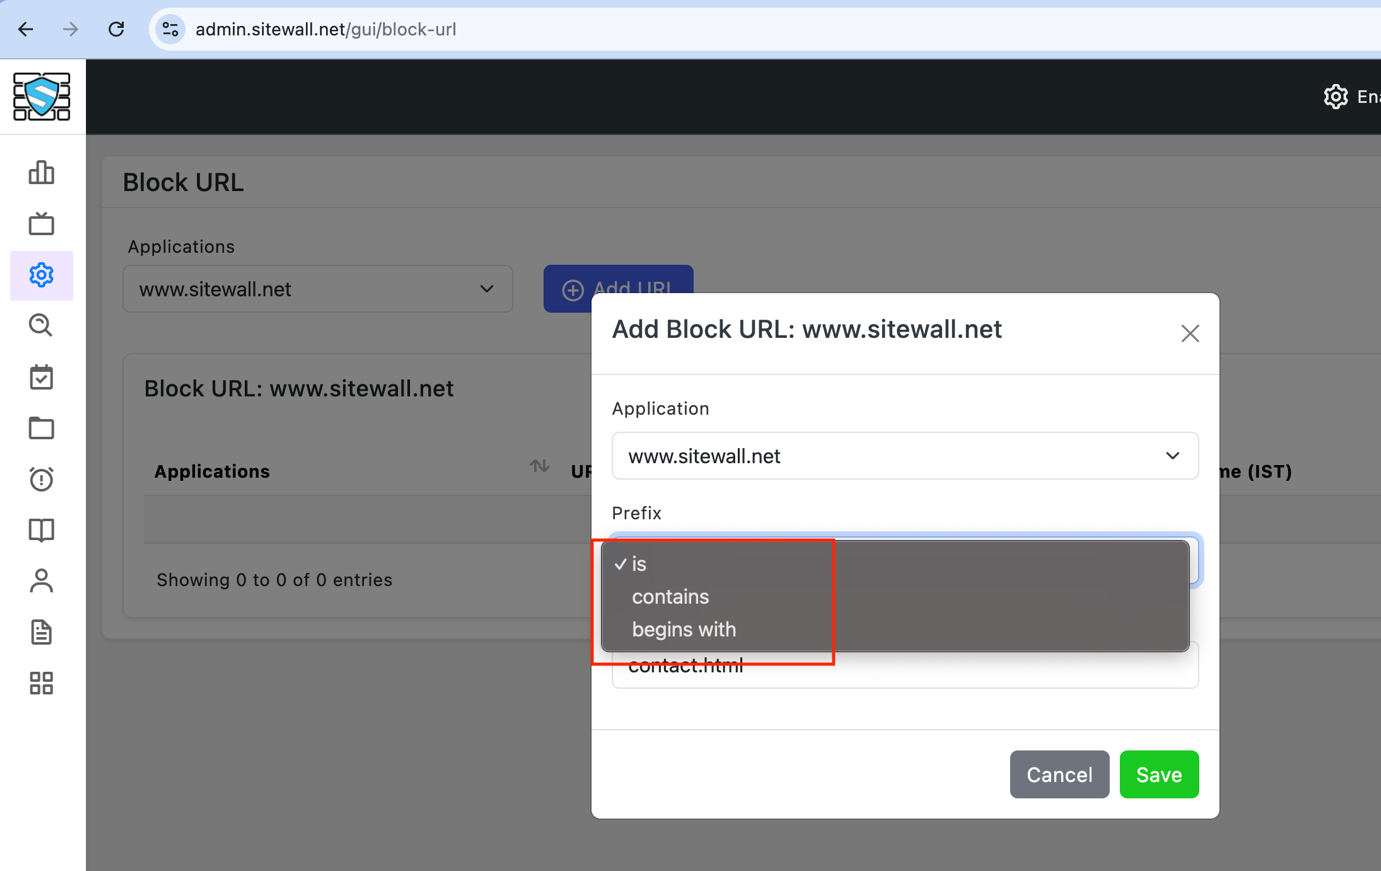
Task: Open the Application dropdown showing www.sitewall.net
Action: (905, 455)
